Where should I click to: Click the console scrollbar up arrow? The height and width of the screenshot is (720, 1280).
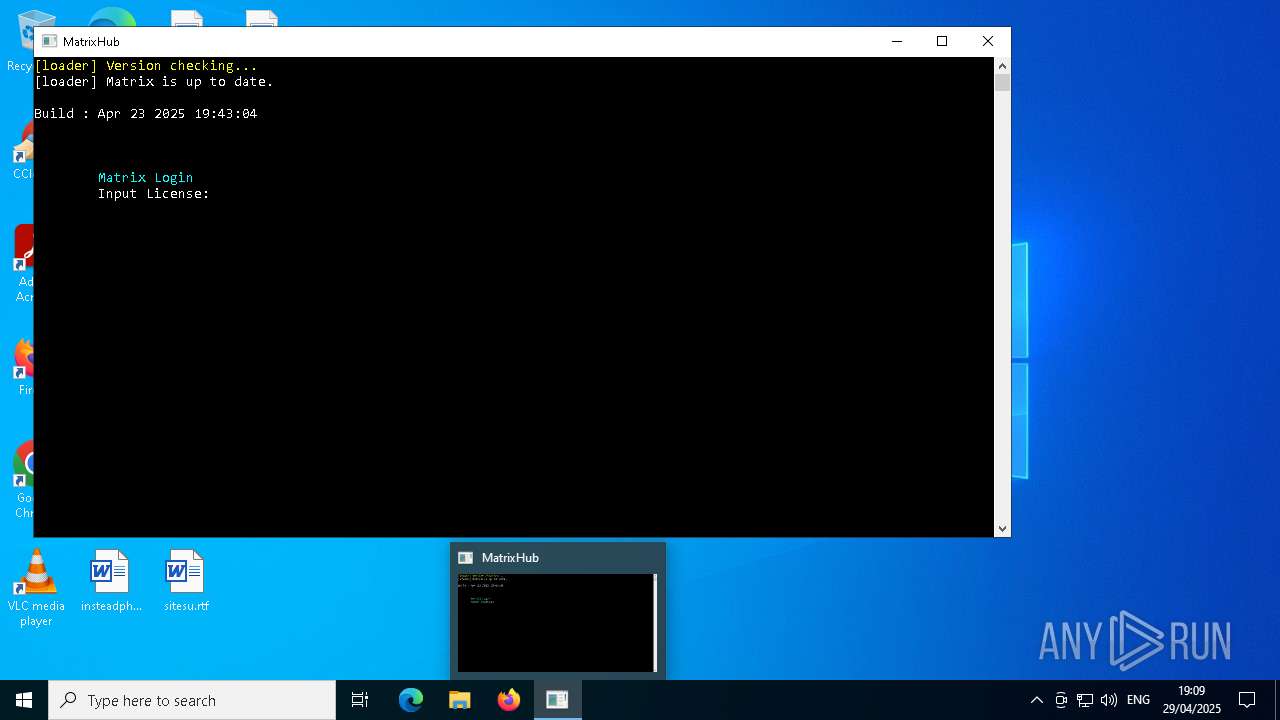pos(1002,66)
